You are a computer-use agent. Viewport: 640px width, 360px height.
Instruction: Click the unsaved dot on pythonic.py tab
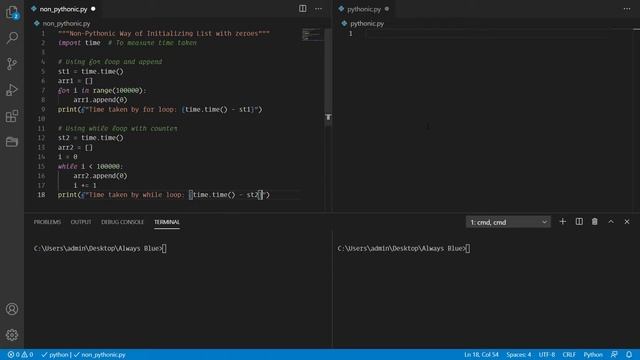coord(387,9)
